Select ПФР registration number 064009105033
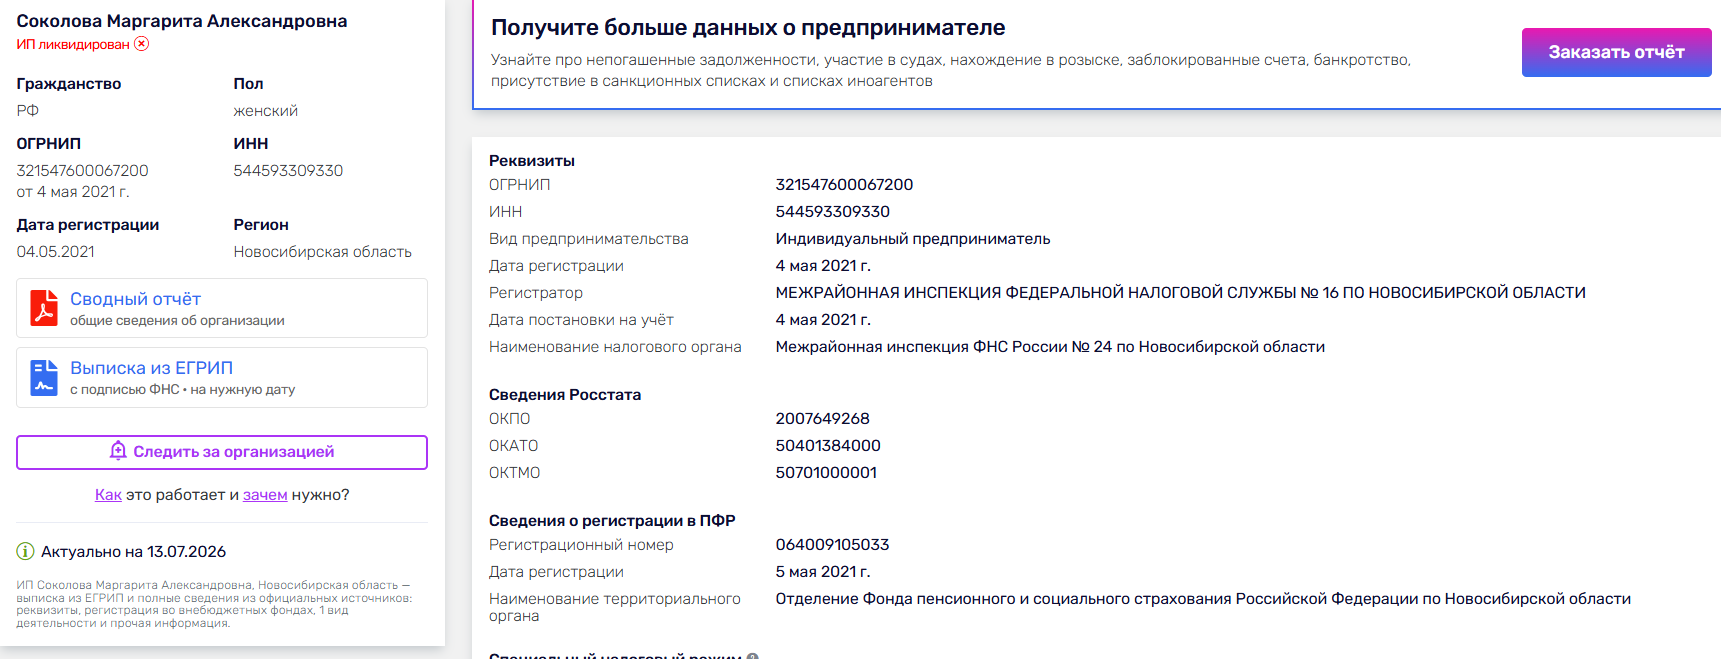 click(x=832, y=545)
